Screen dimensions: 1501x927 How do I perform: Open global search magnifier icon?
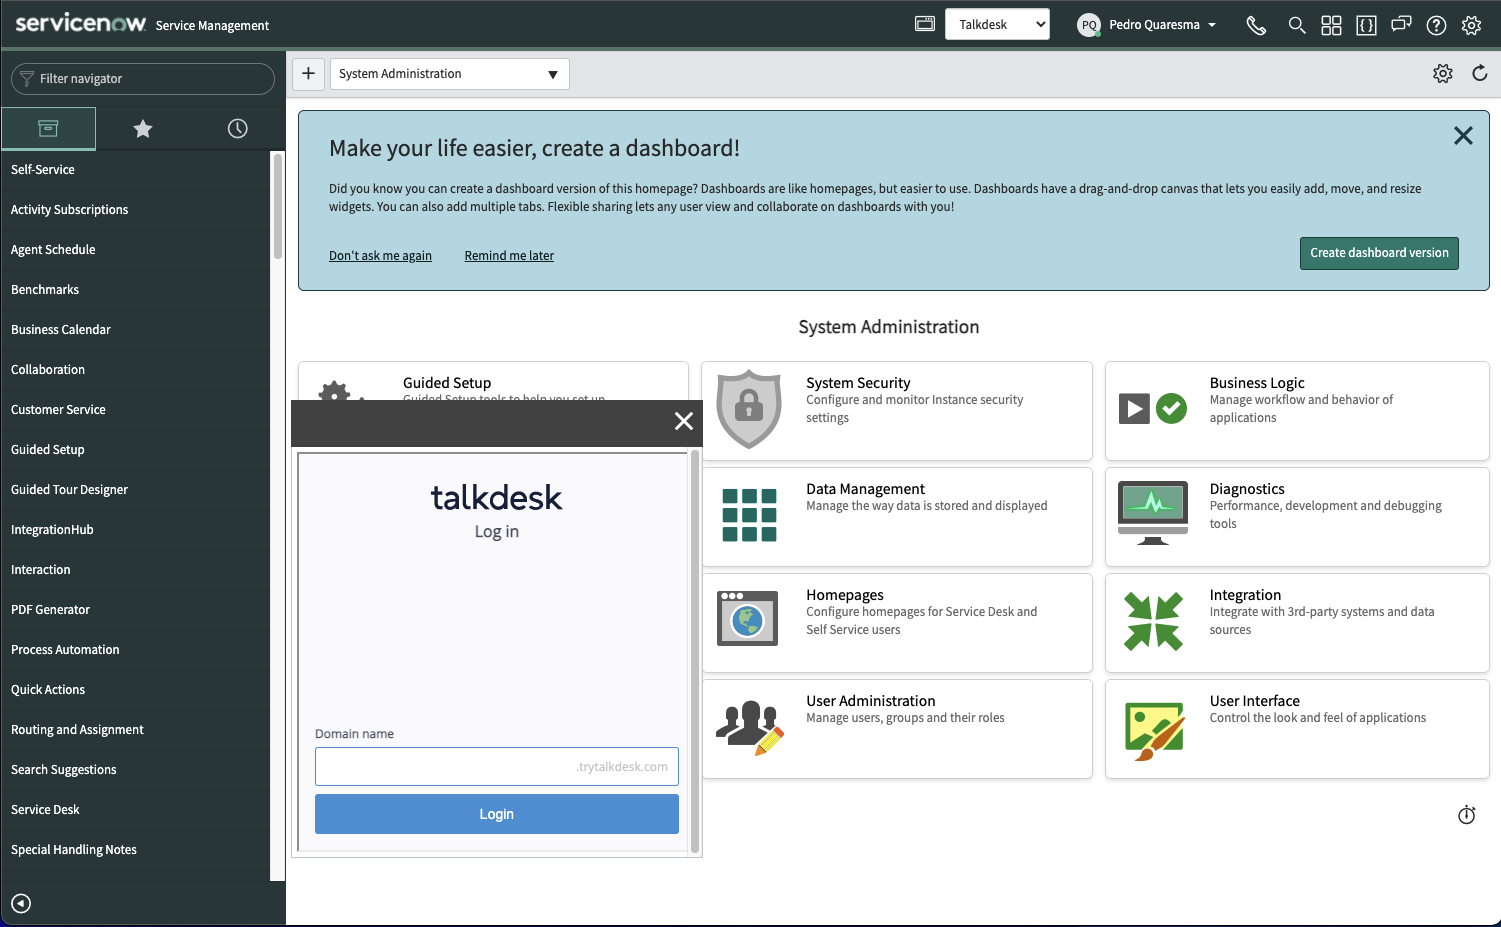click(x=1297, y=25)
